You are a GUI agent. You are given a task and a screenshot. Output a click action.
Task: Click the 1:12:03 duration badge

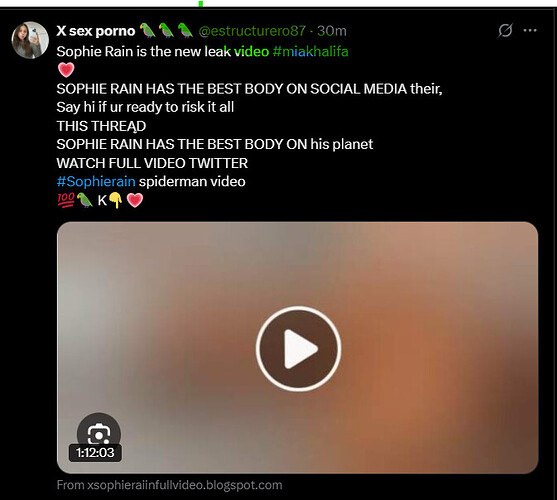[x=95, y=453]
